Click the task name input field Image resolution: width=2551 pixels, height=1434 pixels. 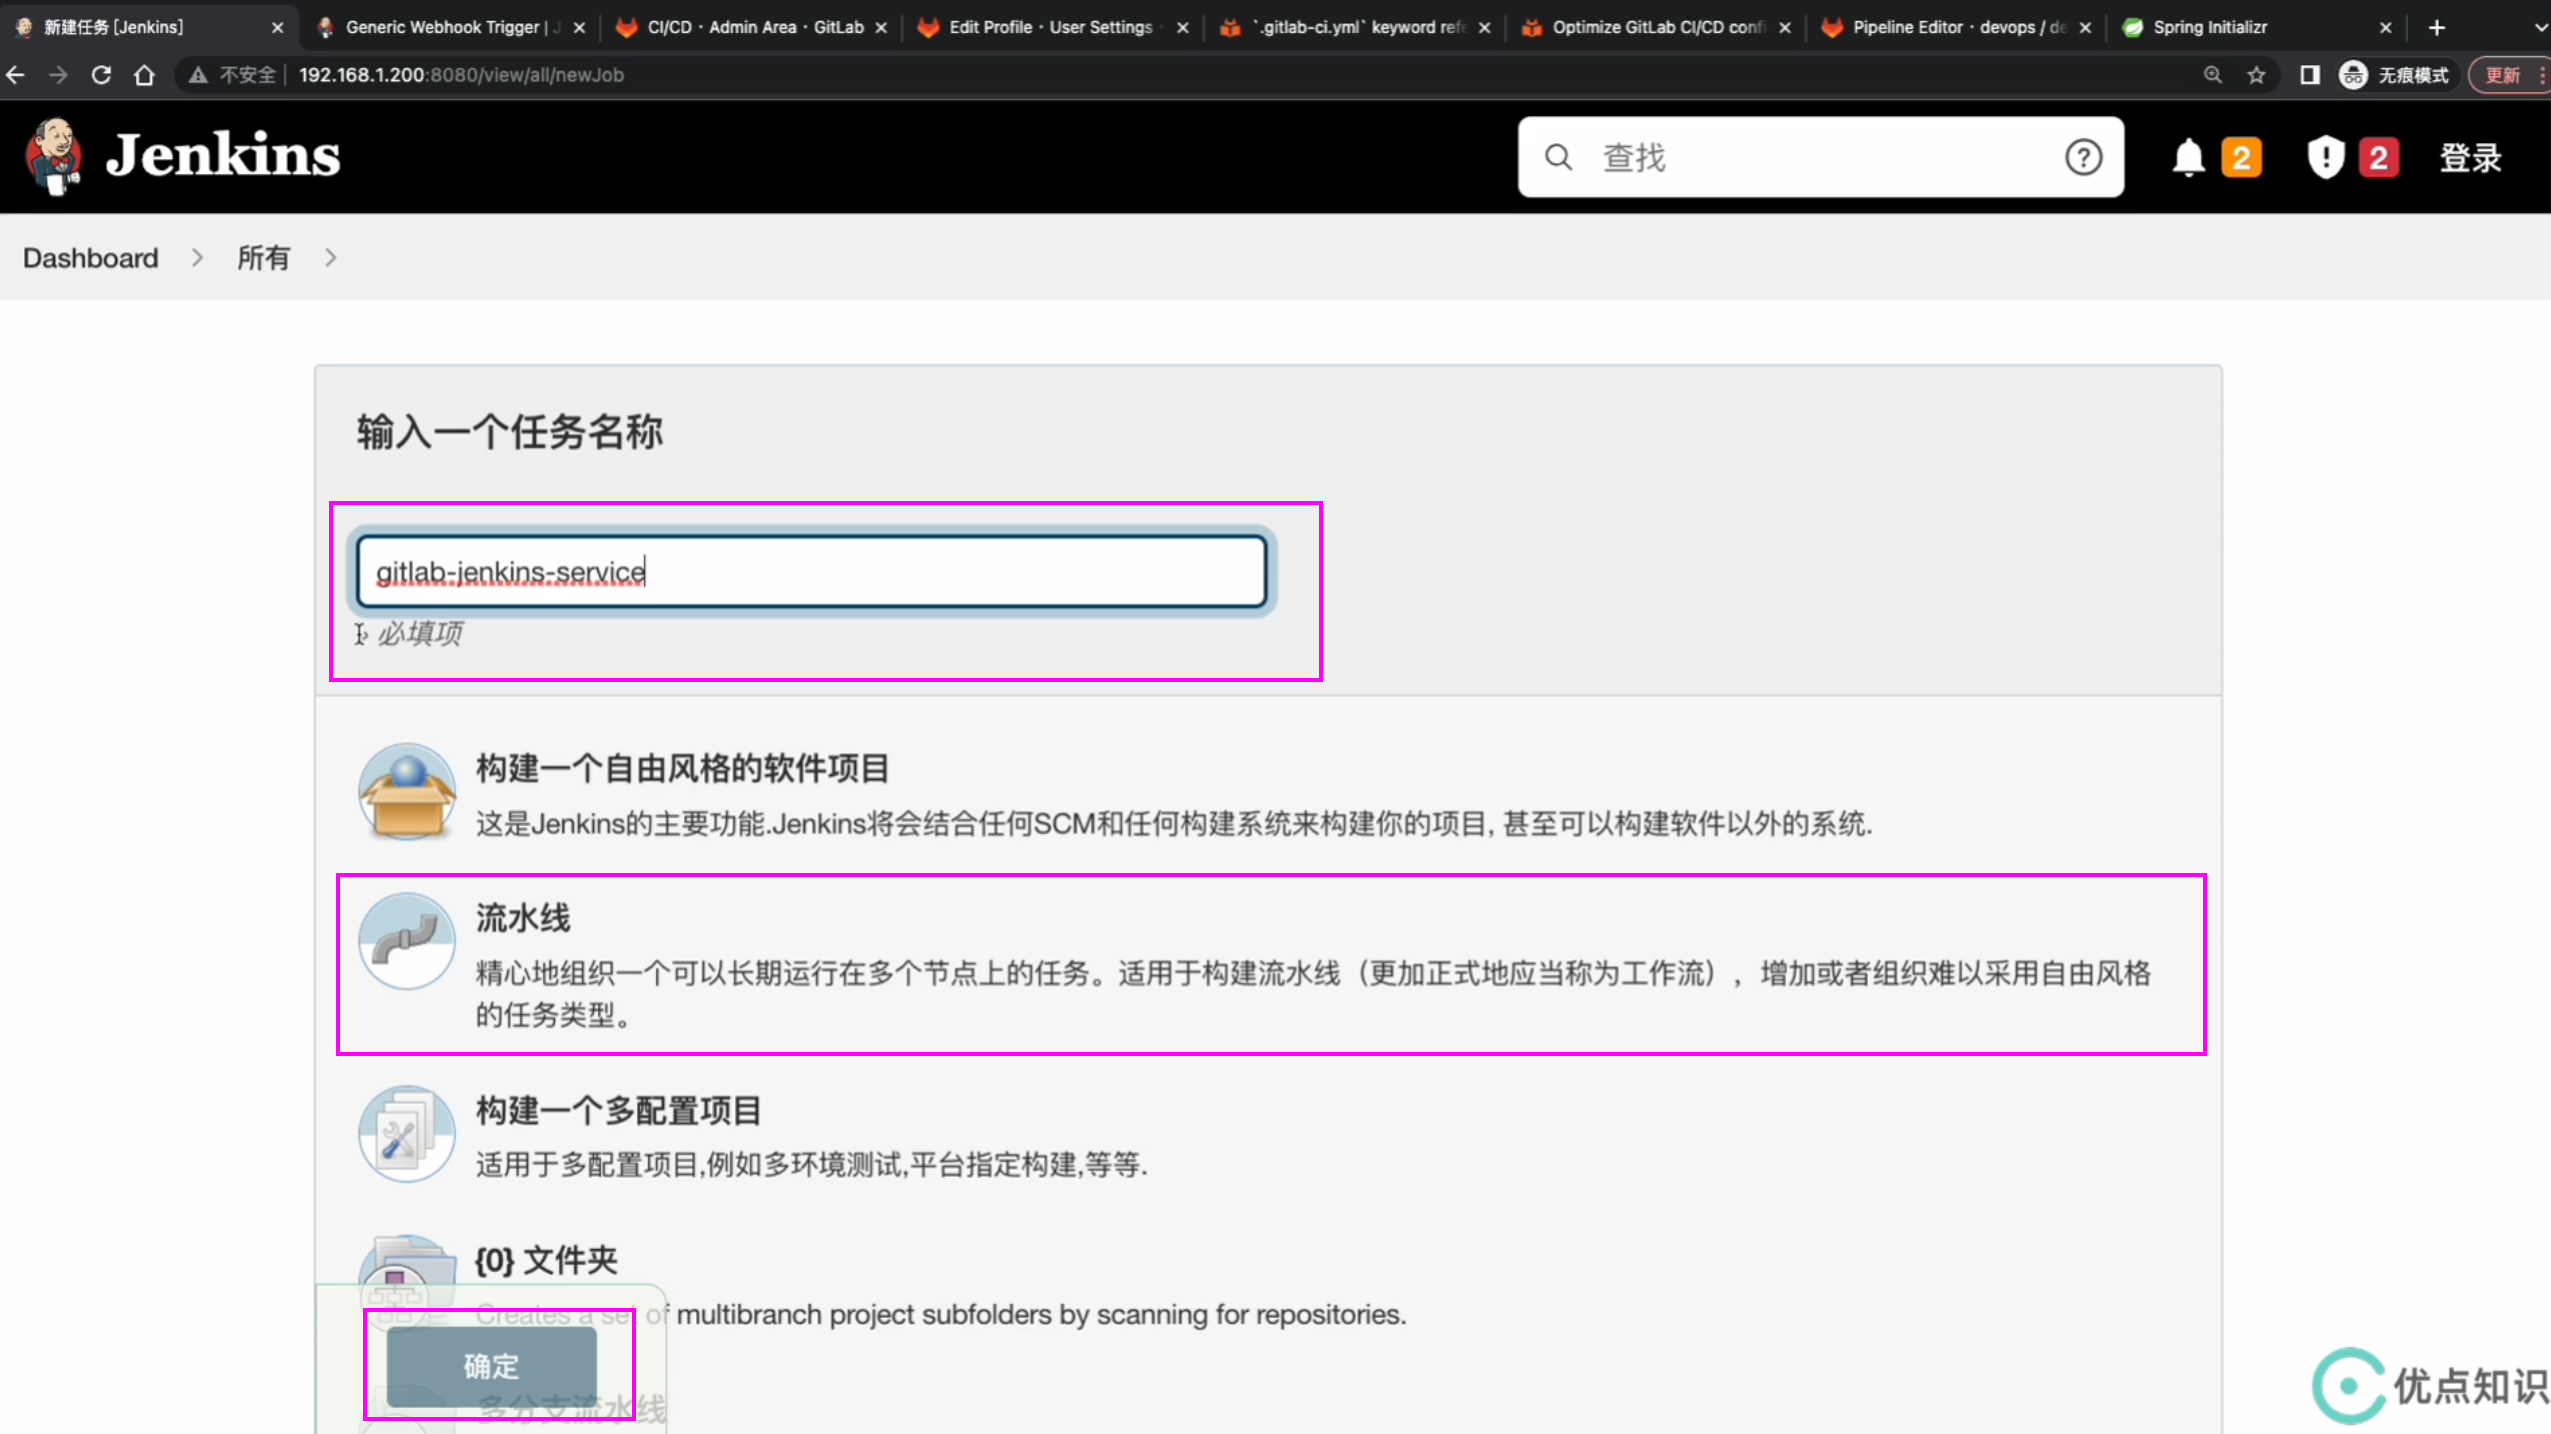click(x=811, y=571)
